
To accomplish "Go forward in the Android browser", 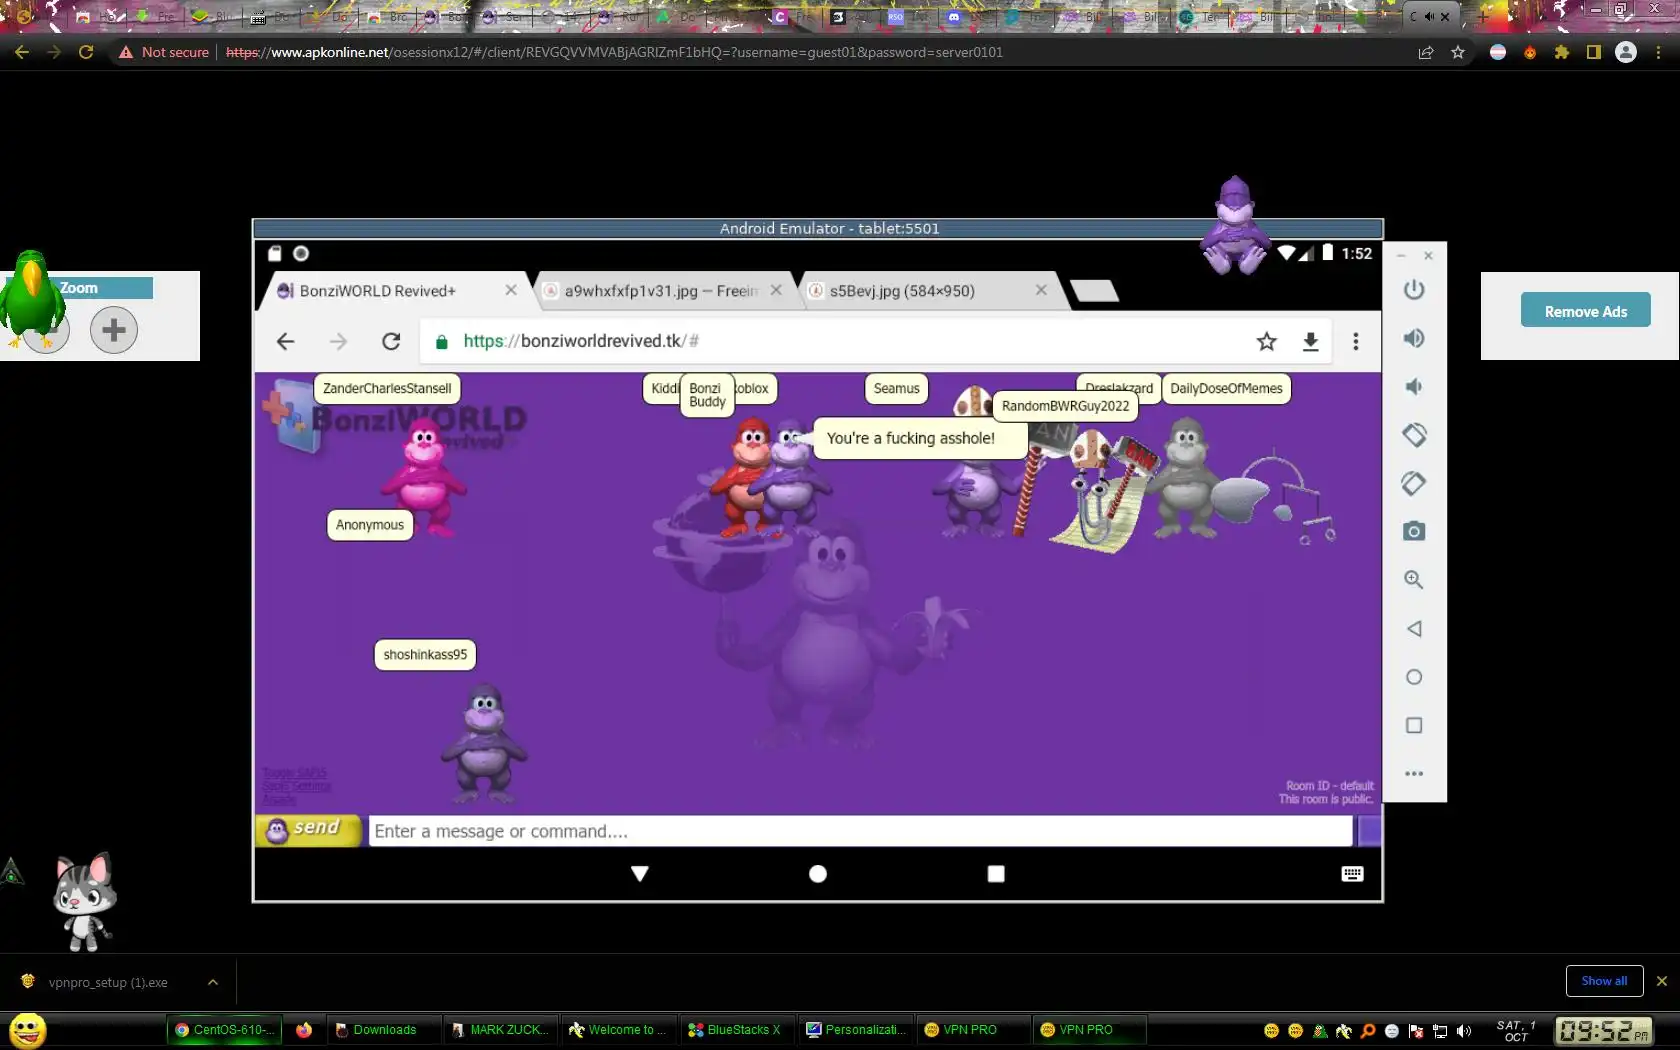I will (339, 342).
